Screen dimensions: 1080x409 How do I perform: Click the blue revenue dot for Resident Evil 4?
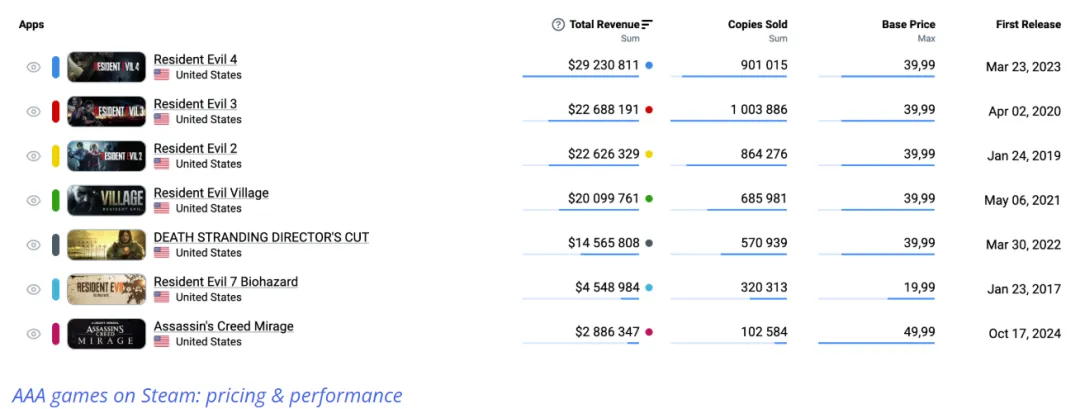coord(649,65)
